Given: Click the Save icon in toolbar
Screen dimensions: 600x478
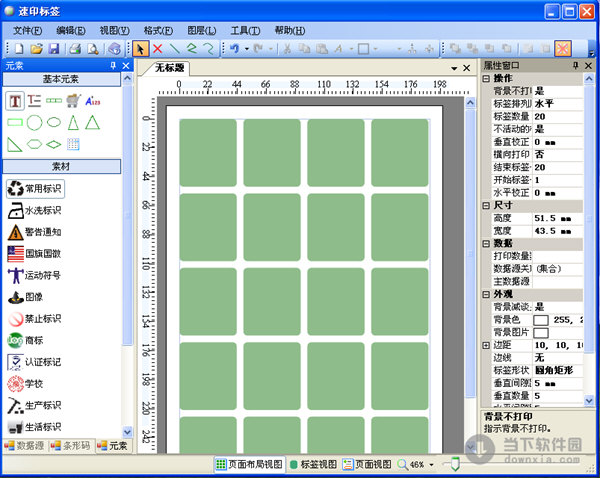Looking at the screenshot, I should [54, 48].
